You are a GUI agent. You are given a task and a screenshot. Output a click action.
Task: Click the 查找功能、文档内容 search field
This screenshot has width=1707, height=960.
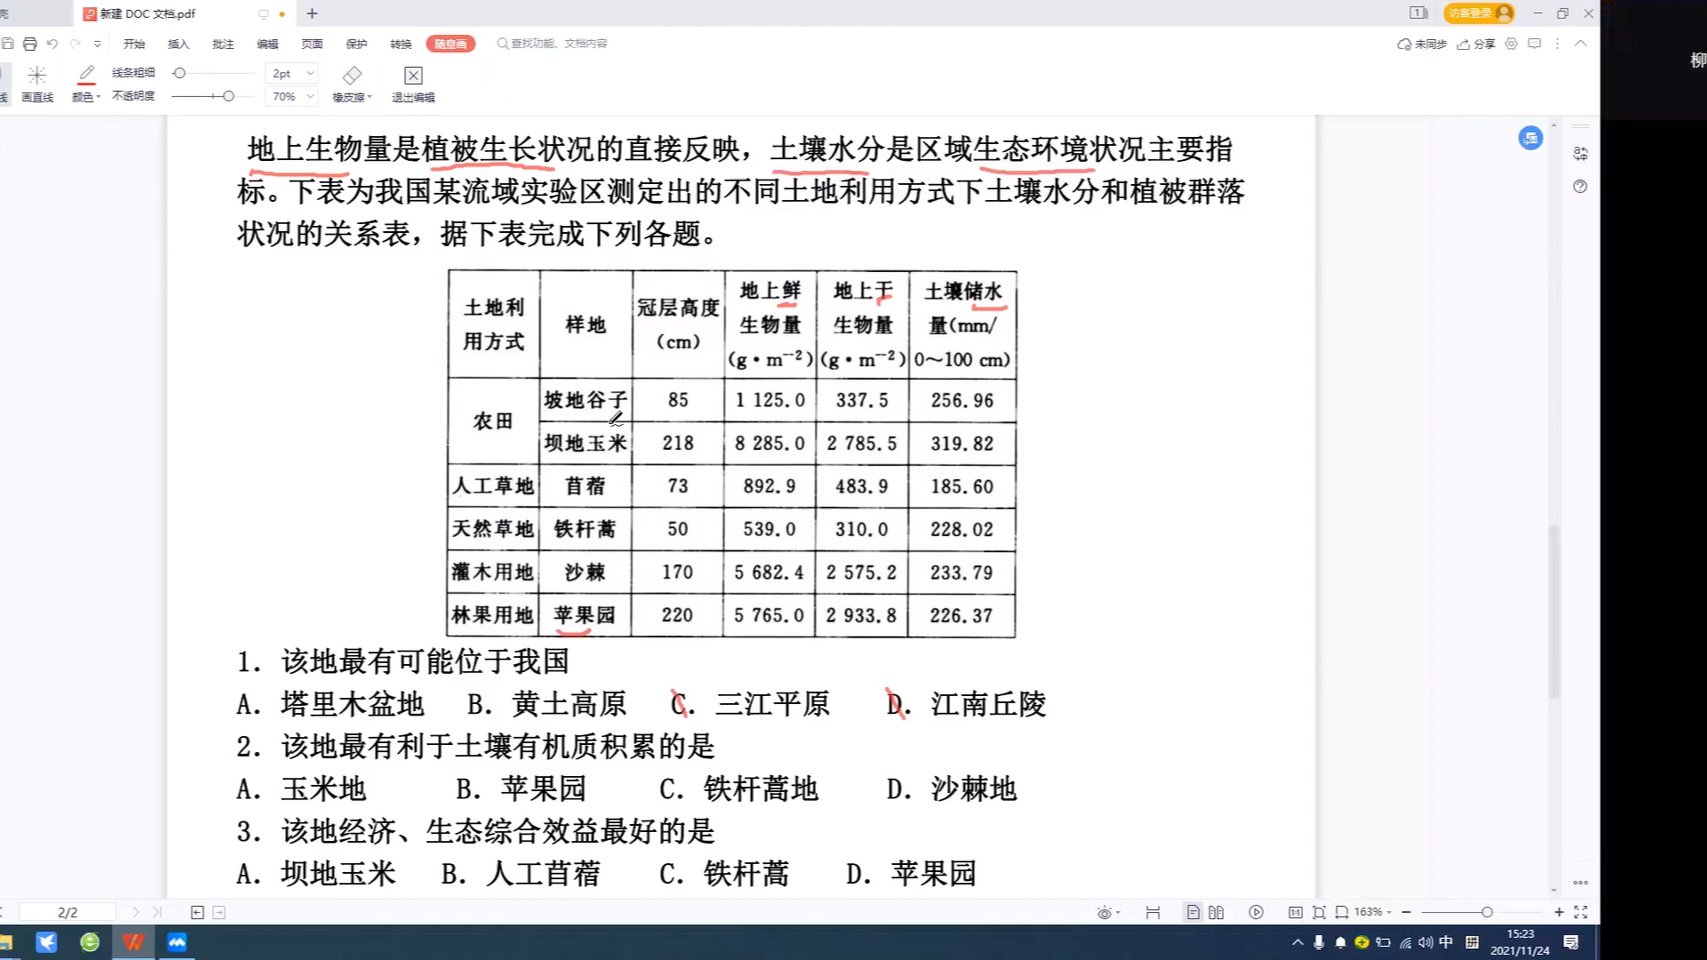(553, 44)
